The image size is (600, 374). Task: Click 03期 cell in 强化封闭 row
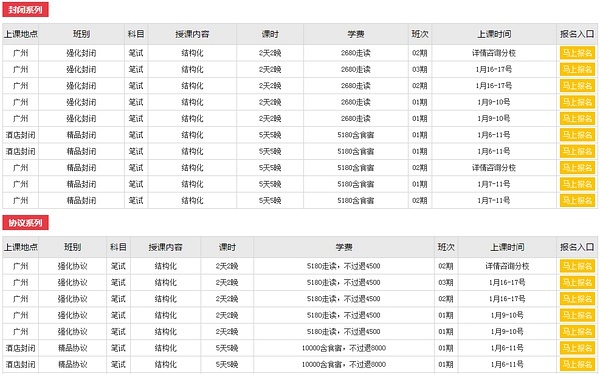pos(420,69)
